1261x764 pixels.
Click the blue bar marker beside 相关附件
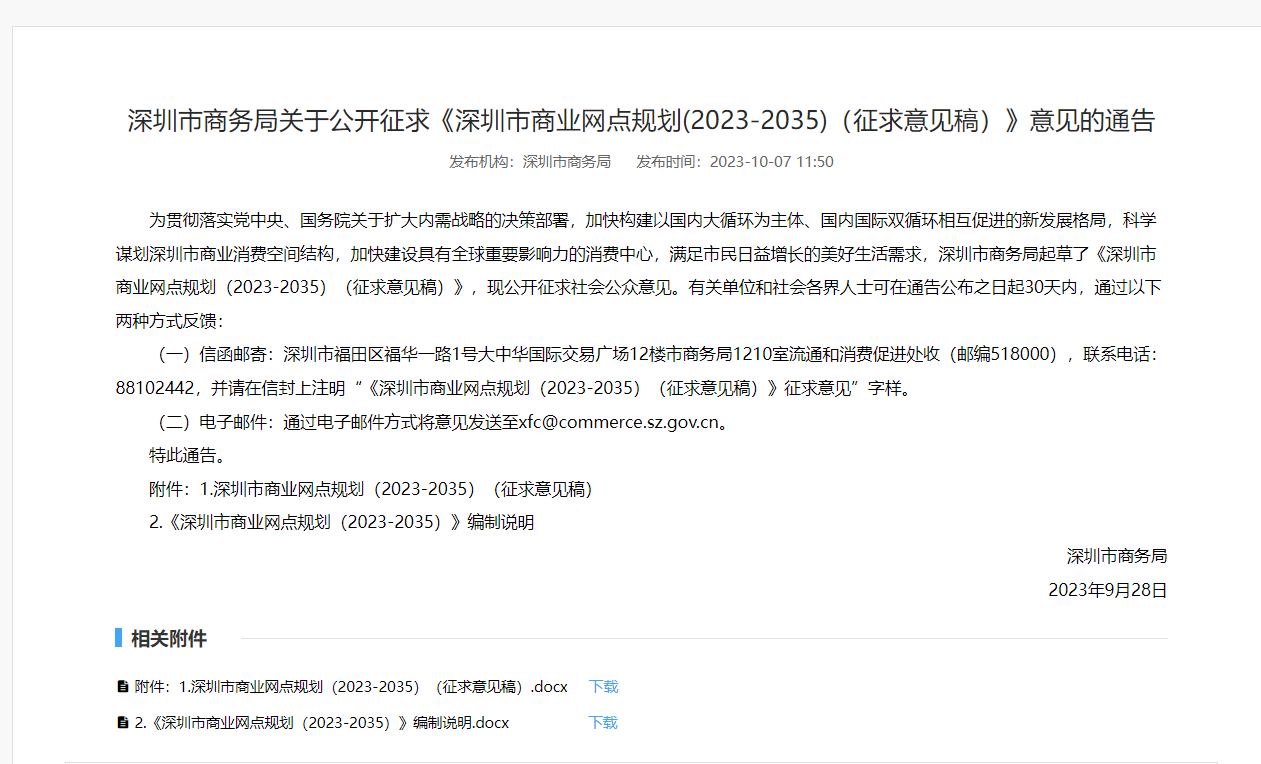[x=118, y=638]
